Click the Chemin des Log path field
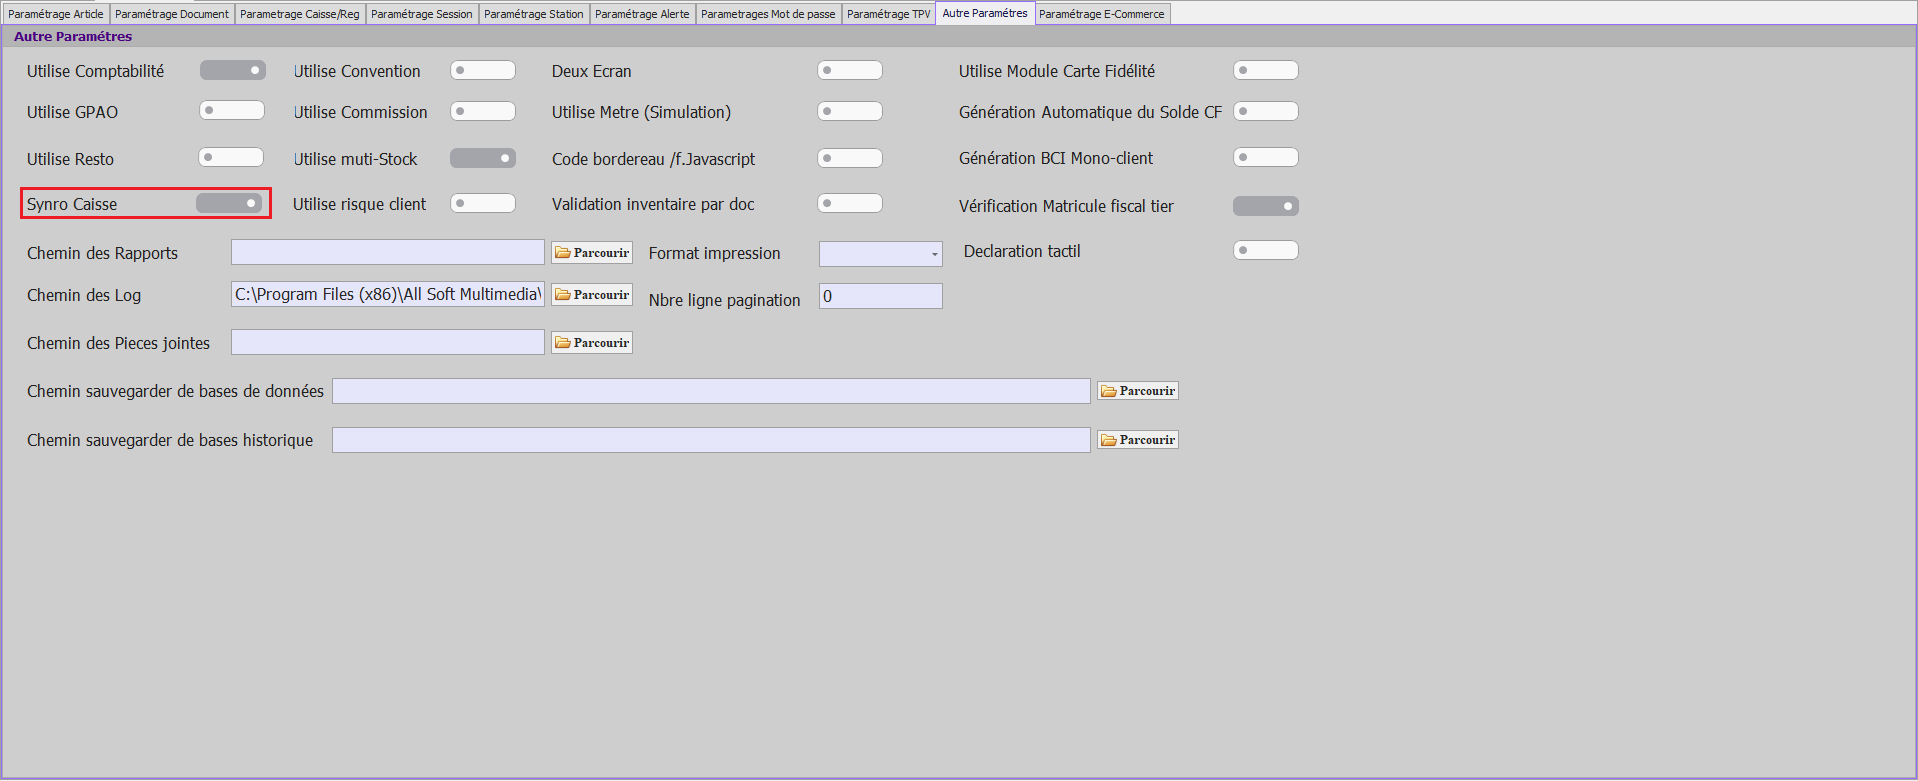 coord(388,294)
